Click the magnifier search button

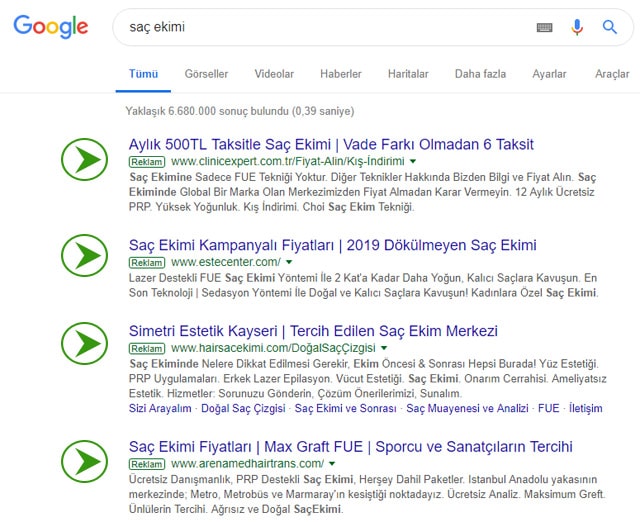click(x=610, y=27)
